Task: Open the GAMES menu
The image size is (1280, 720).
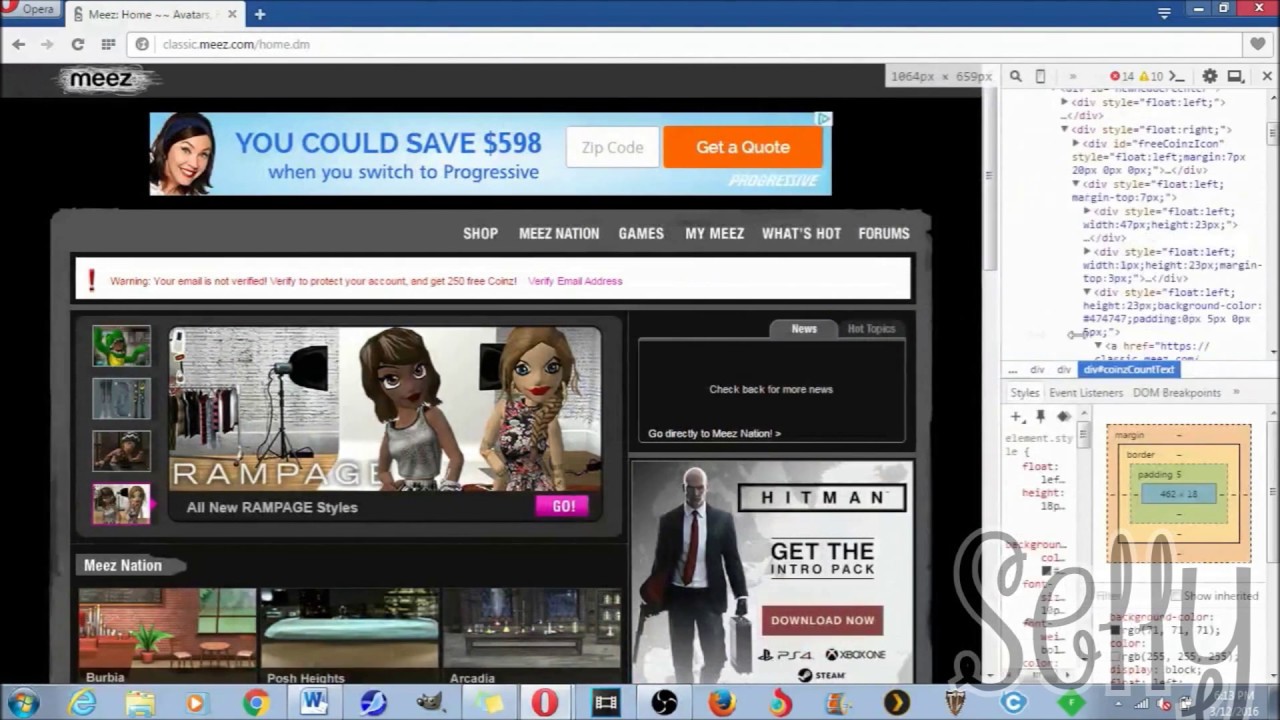Action: click(641, 233)
